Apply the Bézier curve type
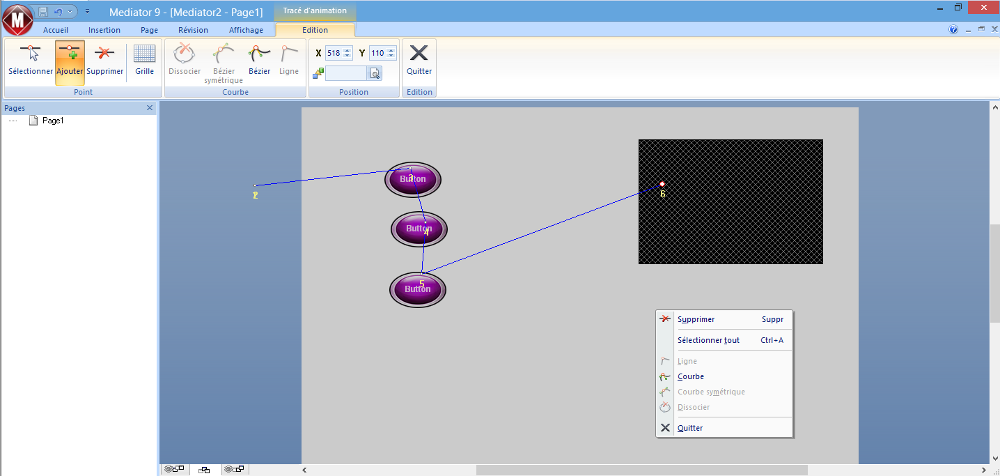1000x476 pixels. point(259,60)
